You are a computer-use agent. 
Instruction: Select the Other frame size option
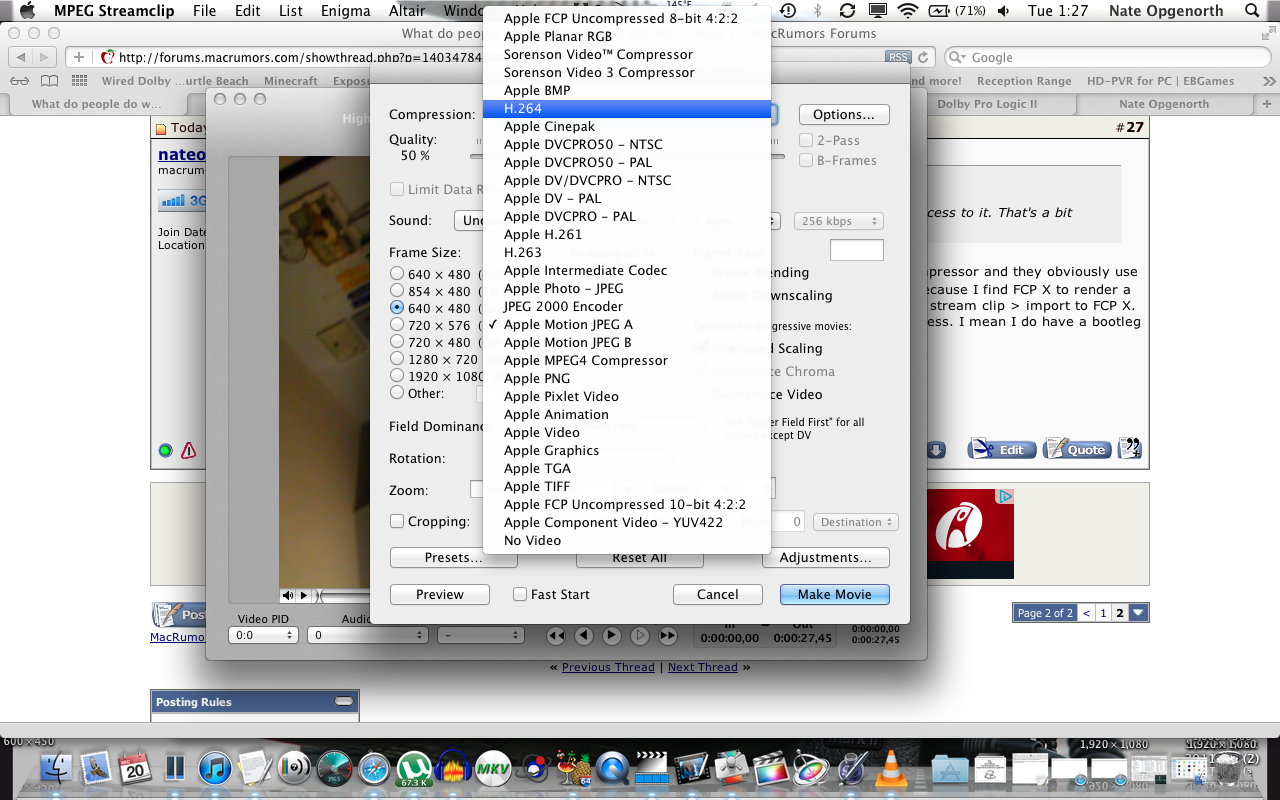397,393
